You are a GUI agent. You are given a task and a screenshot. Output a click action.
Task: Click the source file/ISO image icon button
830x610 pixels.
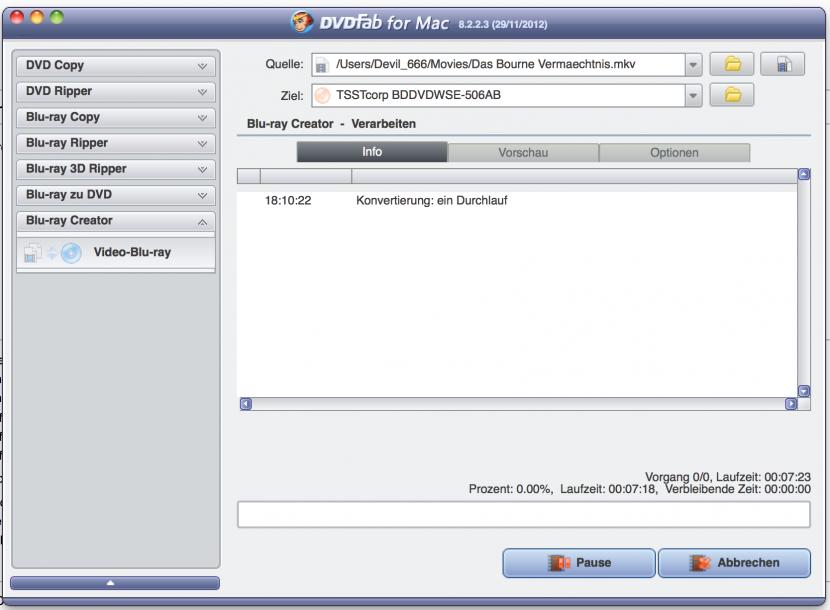tap(782, 65)
